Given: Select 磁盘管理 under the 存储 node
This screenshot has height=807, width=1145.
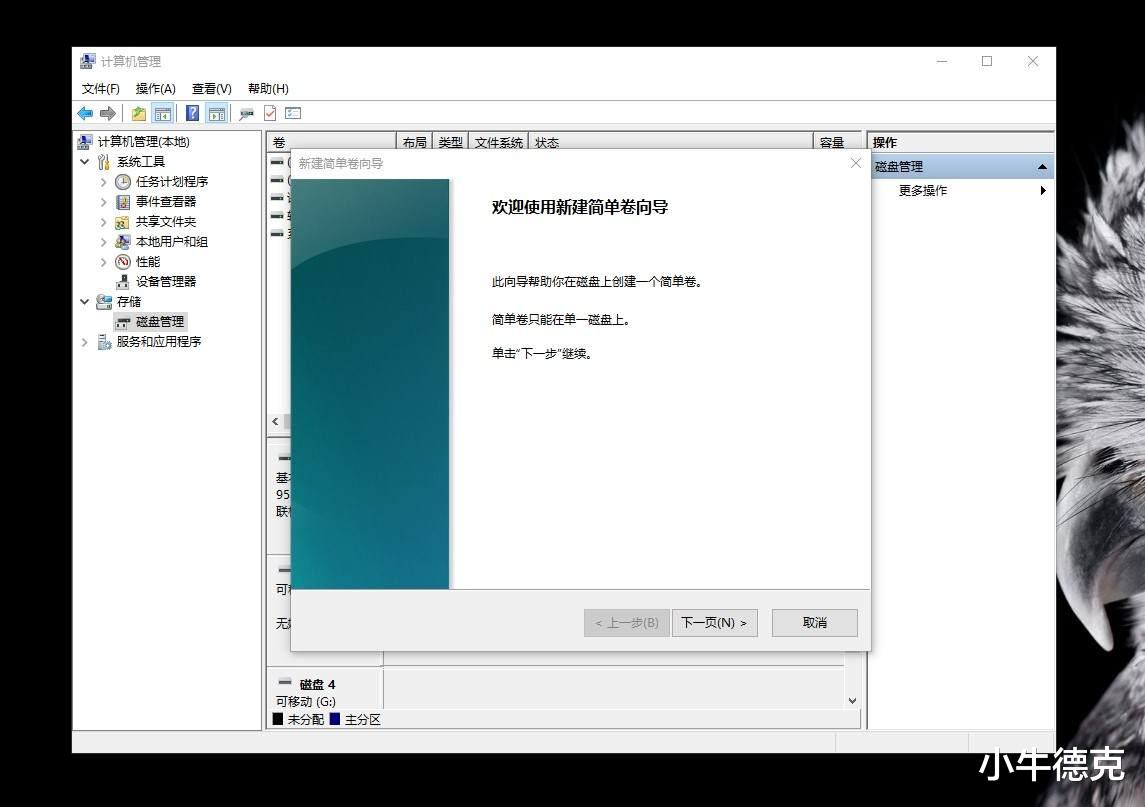Looking at the screenshot, I should 159,321.
